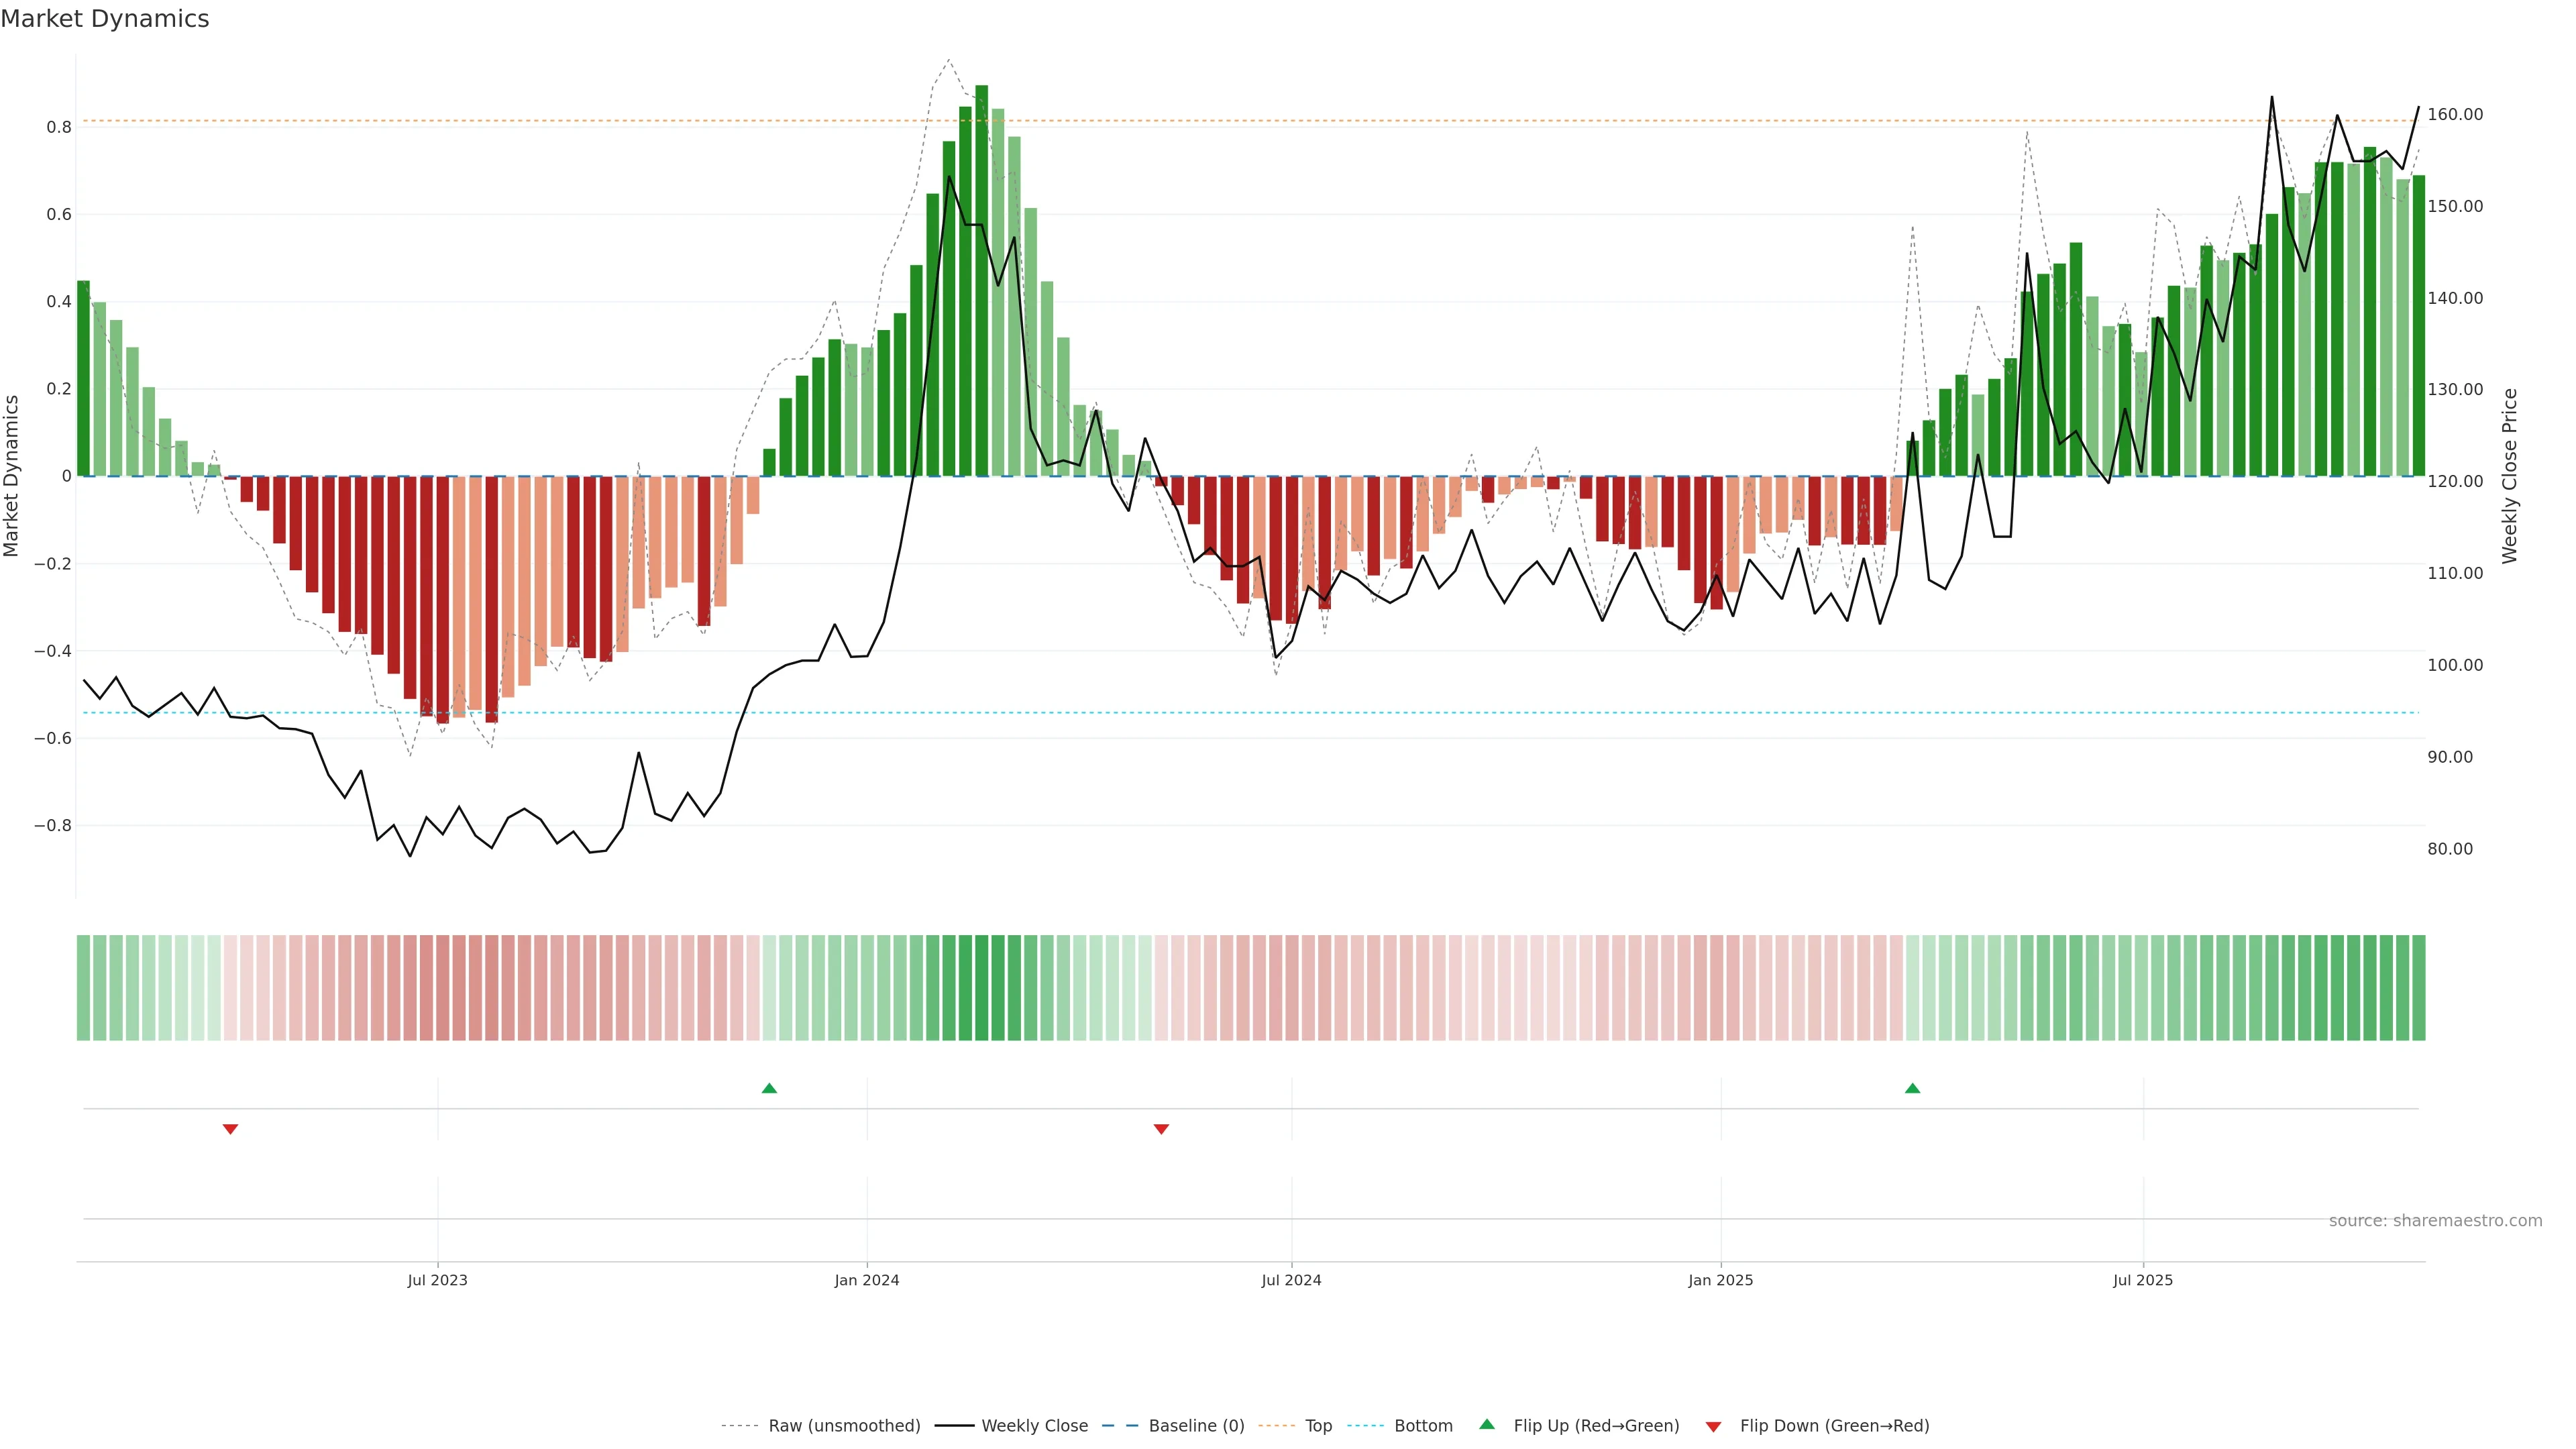The height and width of the screenshot is (1449, 2576).
Task: Click the red triangle icon in the legend
Action: click(1713, 1426)
